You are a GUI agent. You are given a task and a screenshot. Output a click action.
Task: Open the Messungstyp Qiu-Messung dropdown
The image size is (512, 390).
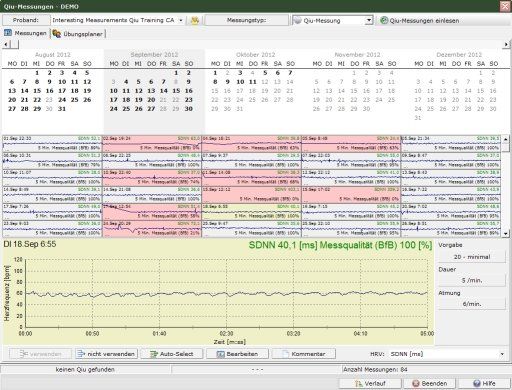coord(369,20)
